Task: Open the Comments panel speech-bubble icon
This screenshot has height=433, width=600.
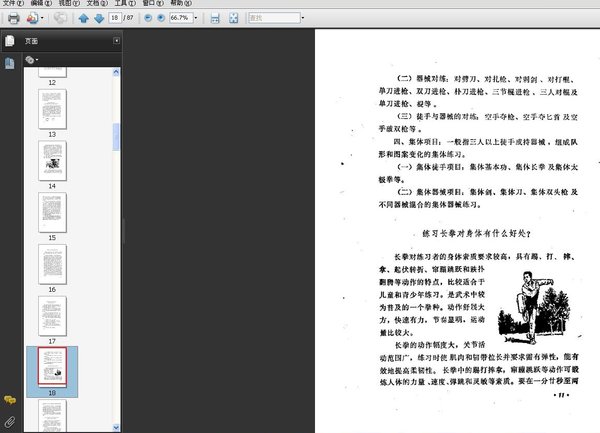Action: point(10,400)
